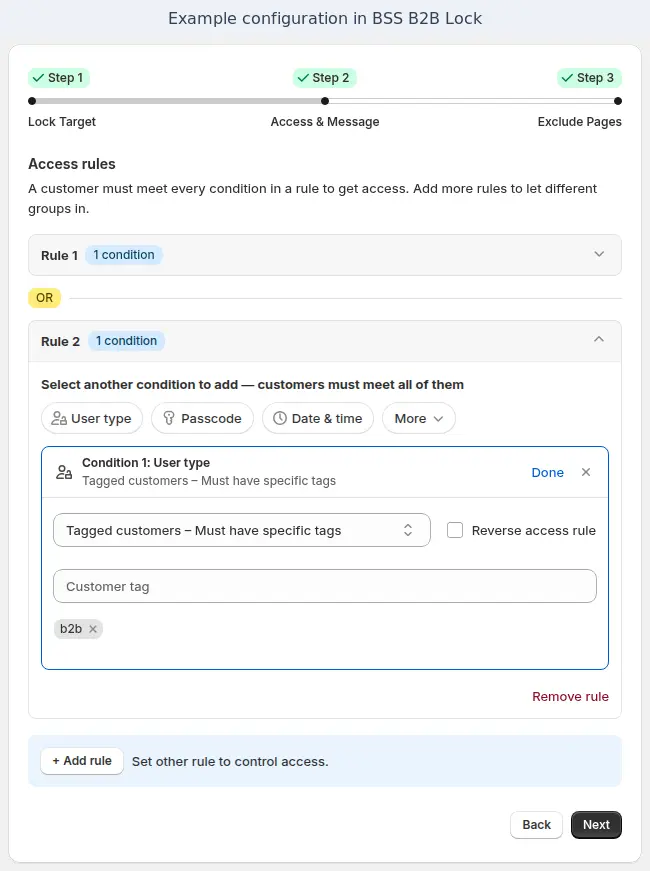The width and height of the screenshot is (650, 871).
Task: Add a User type condition
Action: [x=92, y=418]
